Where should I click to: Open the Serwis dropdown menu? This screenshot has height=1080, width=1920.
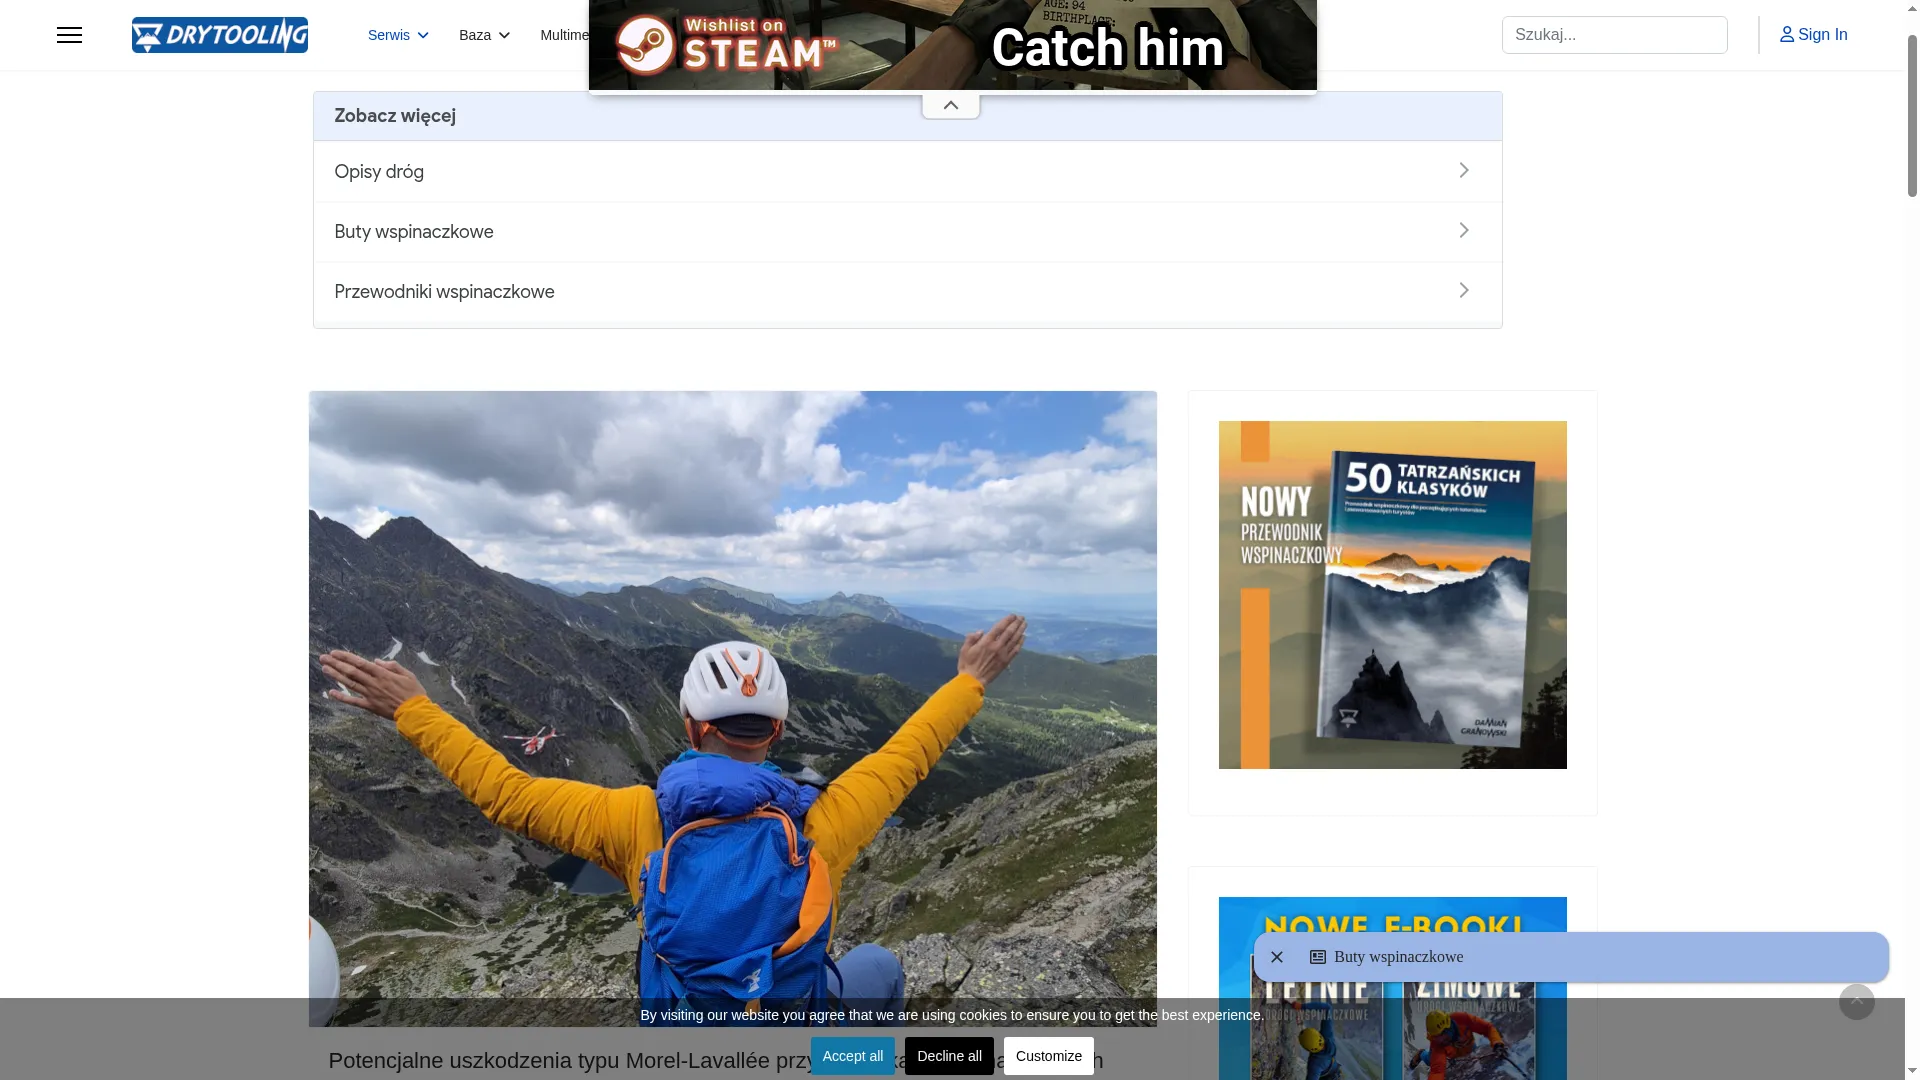(x=398, y=35)
